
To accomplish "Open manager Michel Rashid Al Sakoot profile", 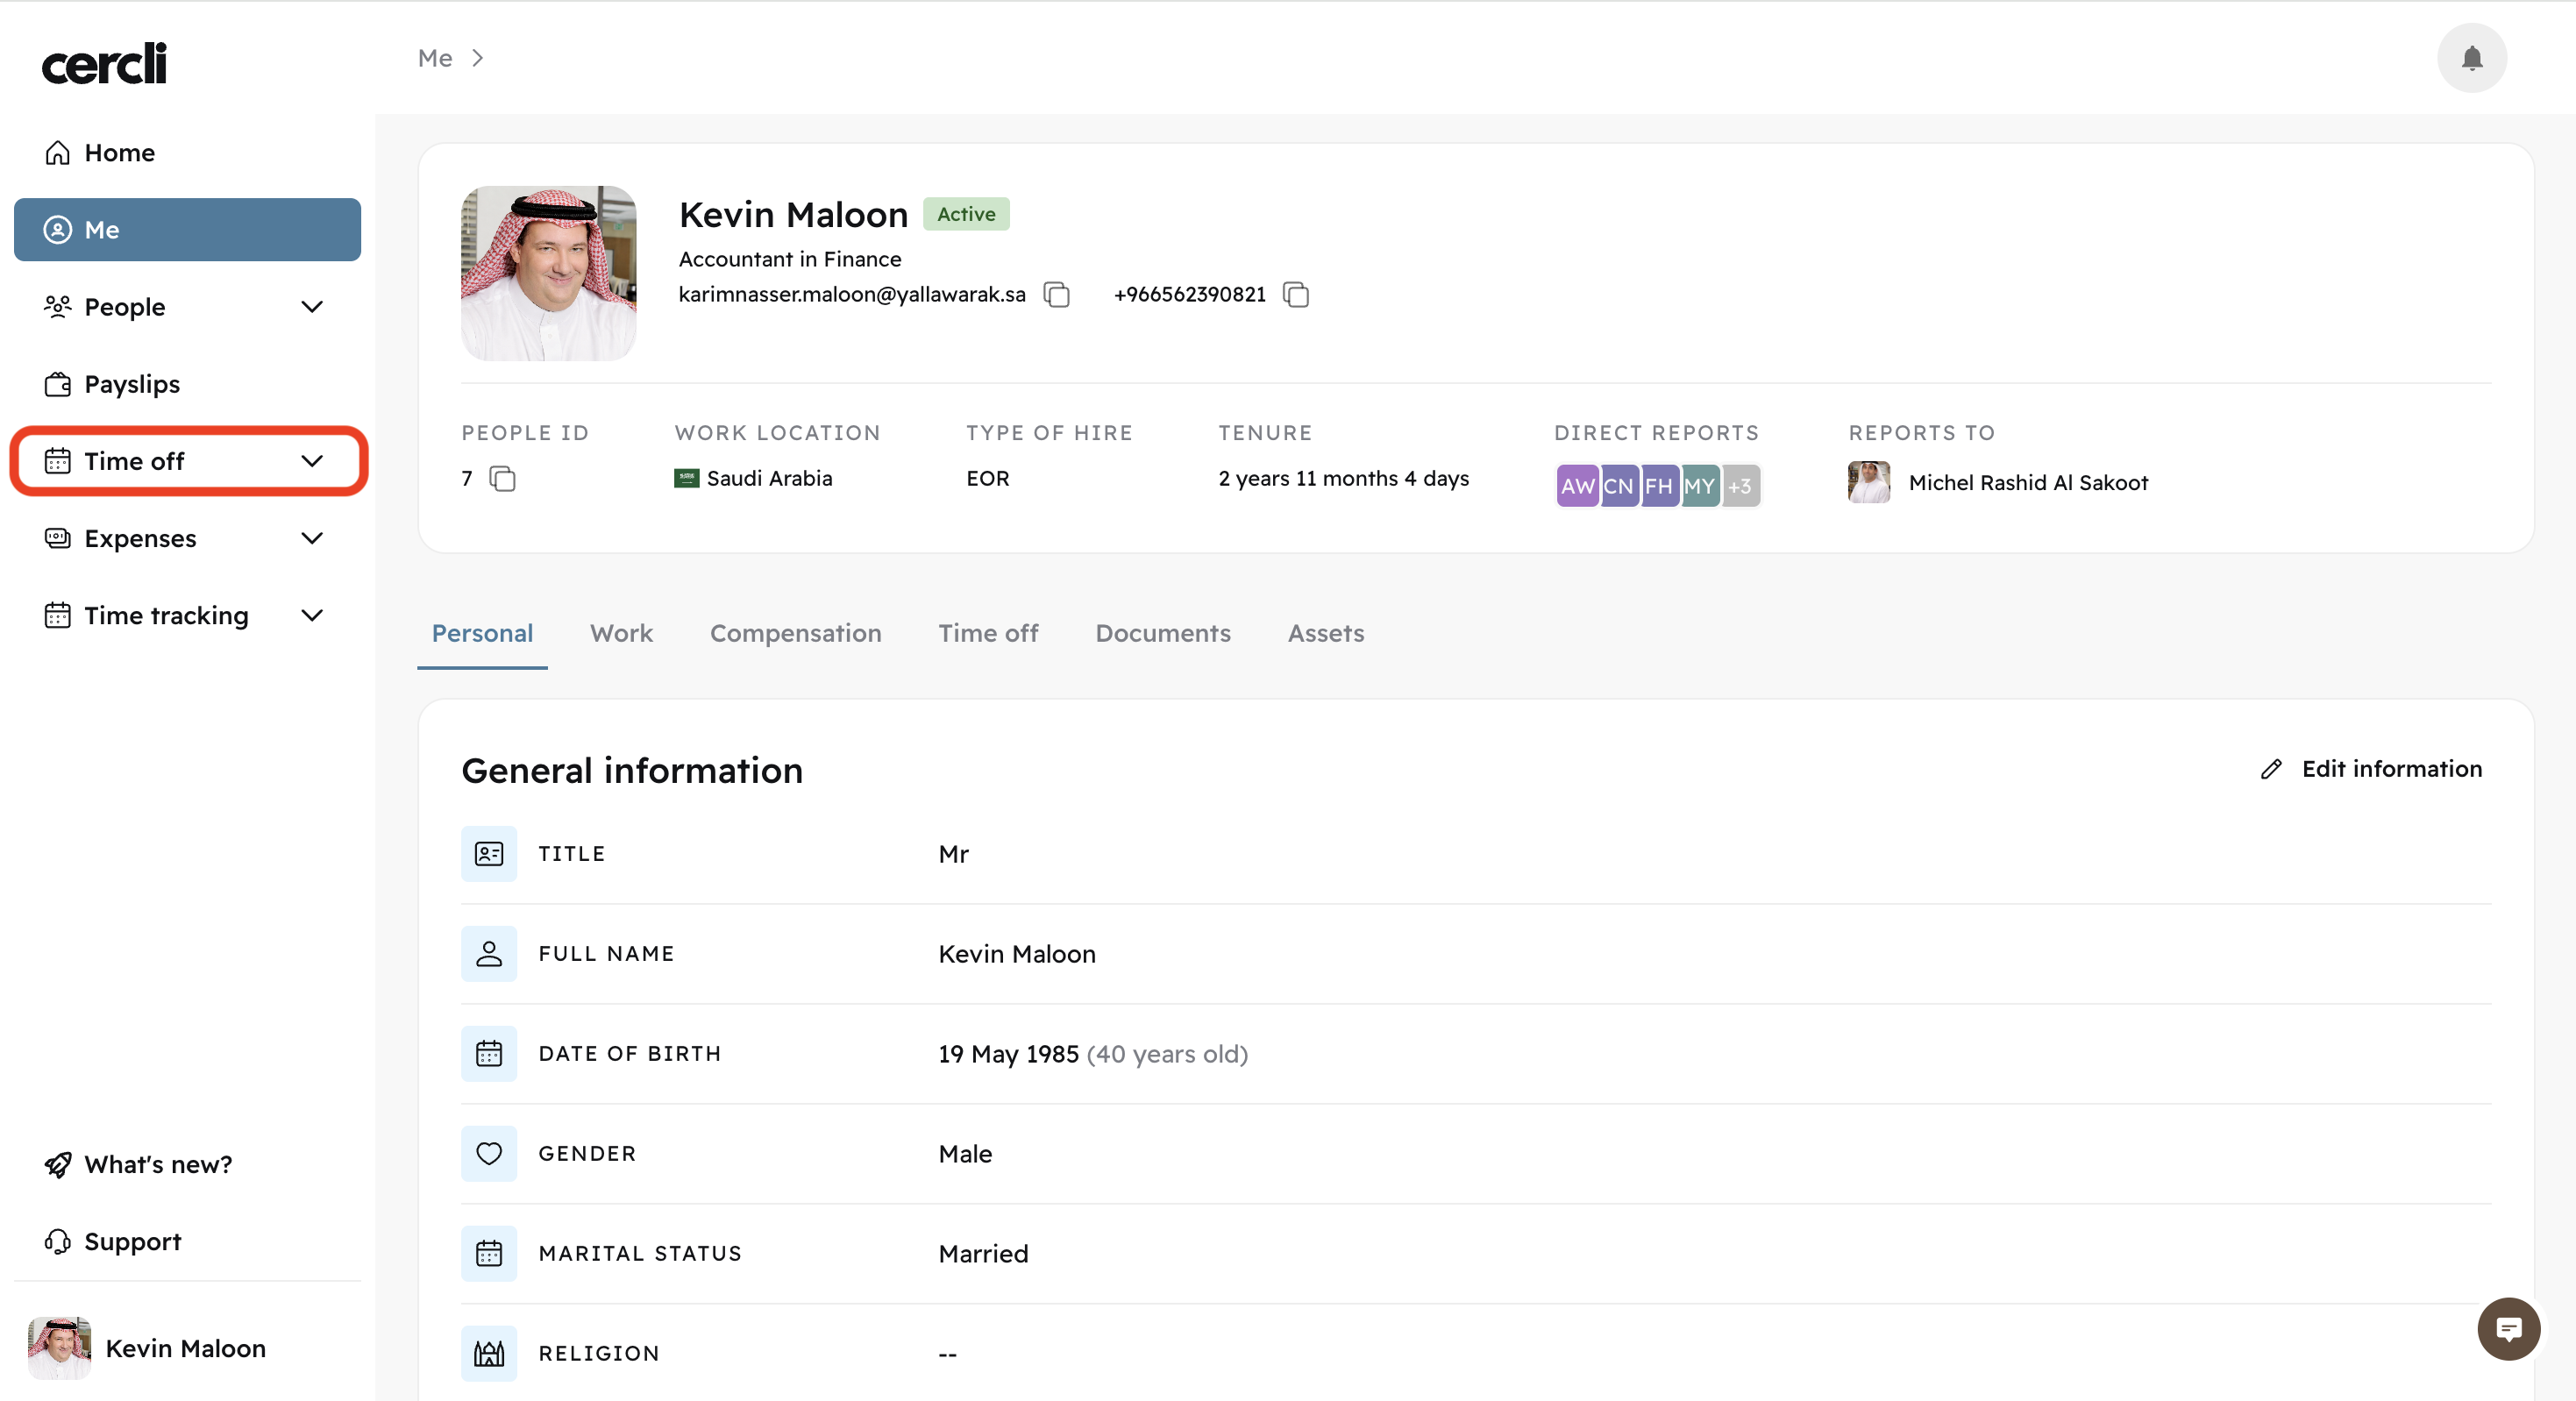I will 2027,483.
